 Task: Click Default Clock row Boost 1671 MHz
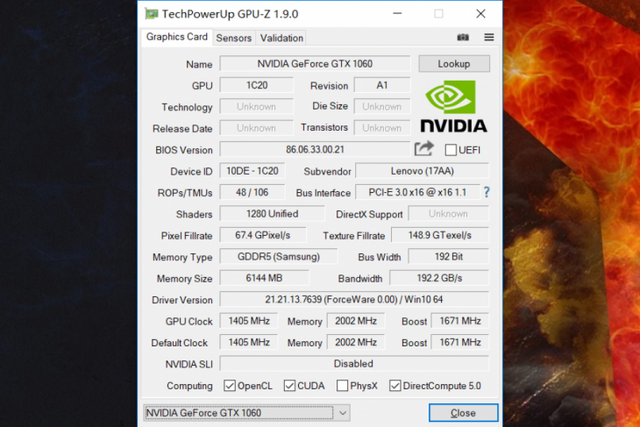point(460,342)
